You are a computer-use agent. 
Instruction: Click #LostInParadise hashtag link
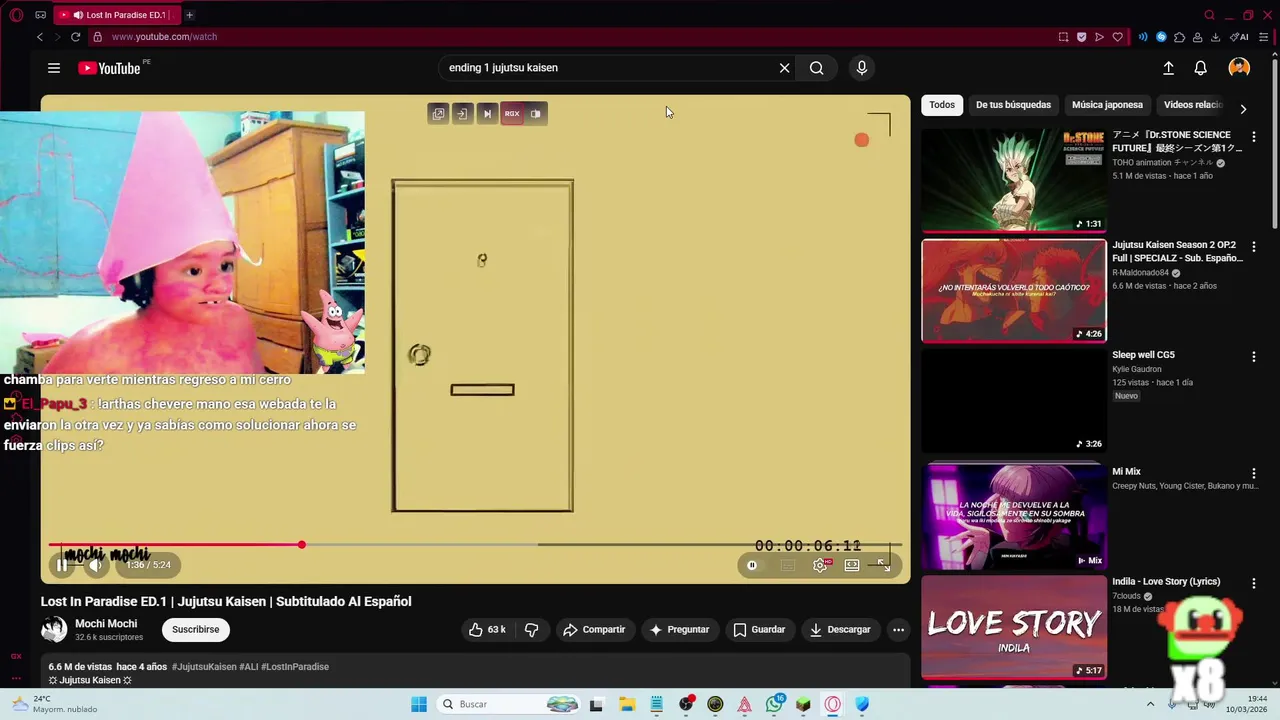pos(295,667)
